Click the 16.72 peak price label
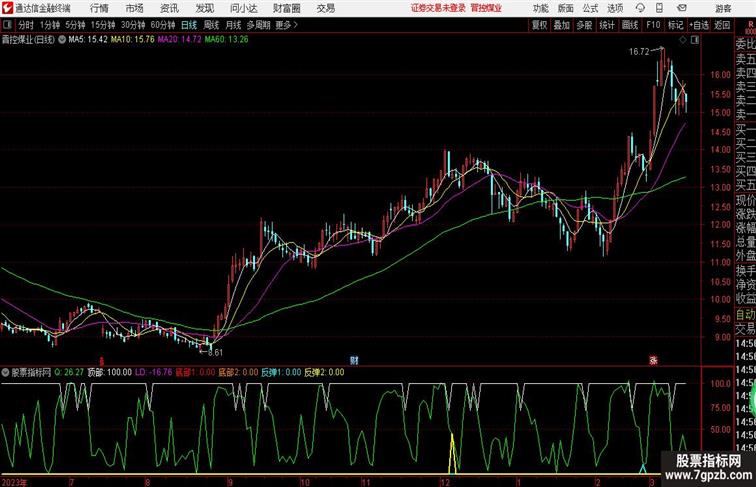 (x=639, y=51)
